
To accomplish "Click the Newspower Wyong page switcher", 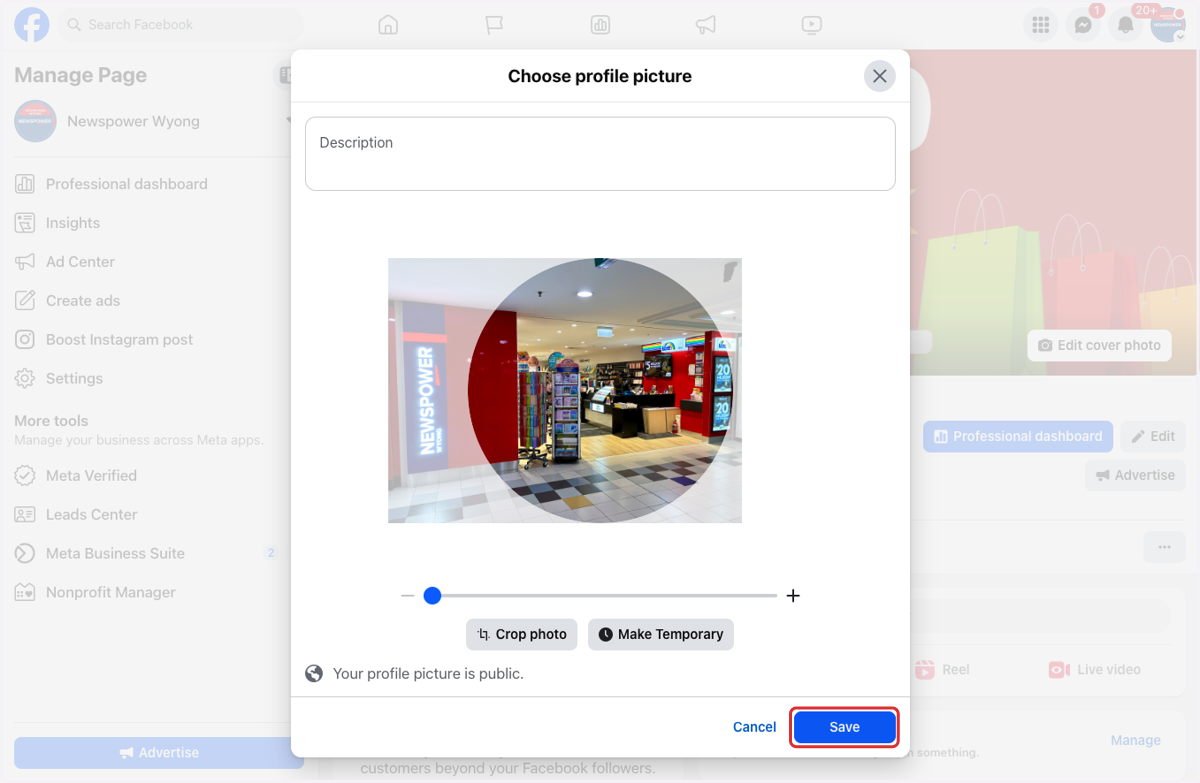I will 150,121.
